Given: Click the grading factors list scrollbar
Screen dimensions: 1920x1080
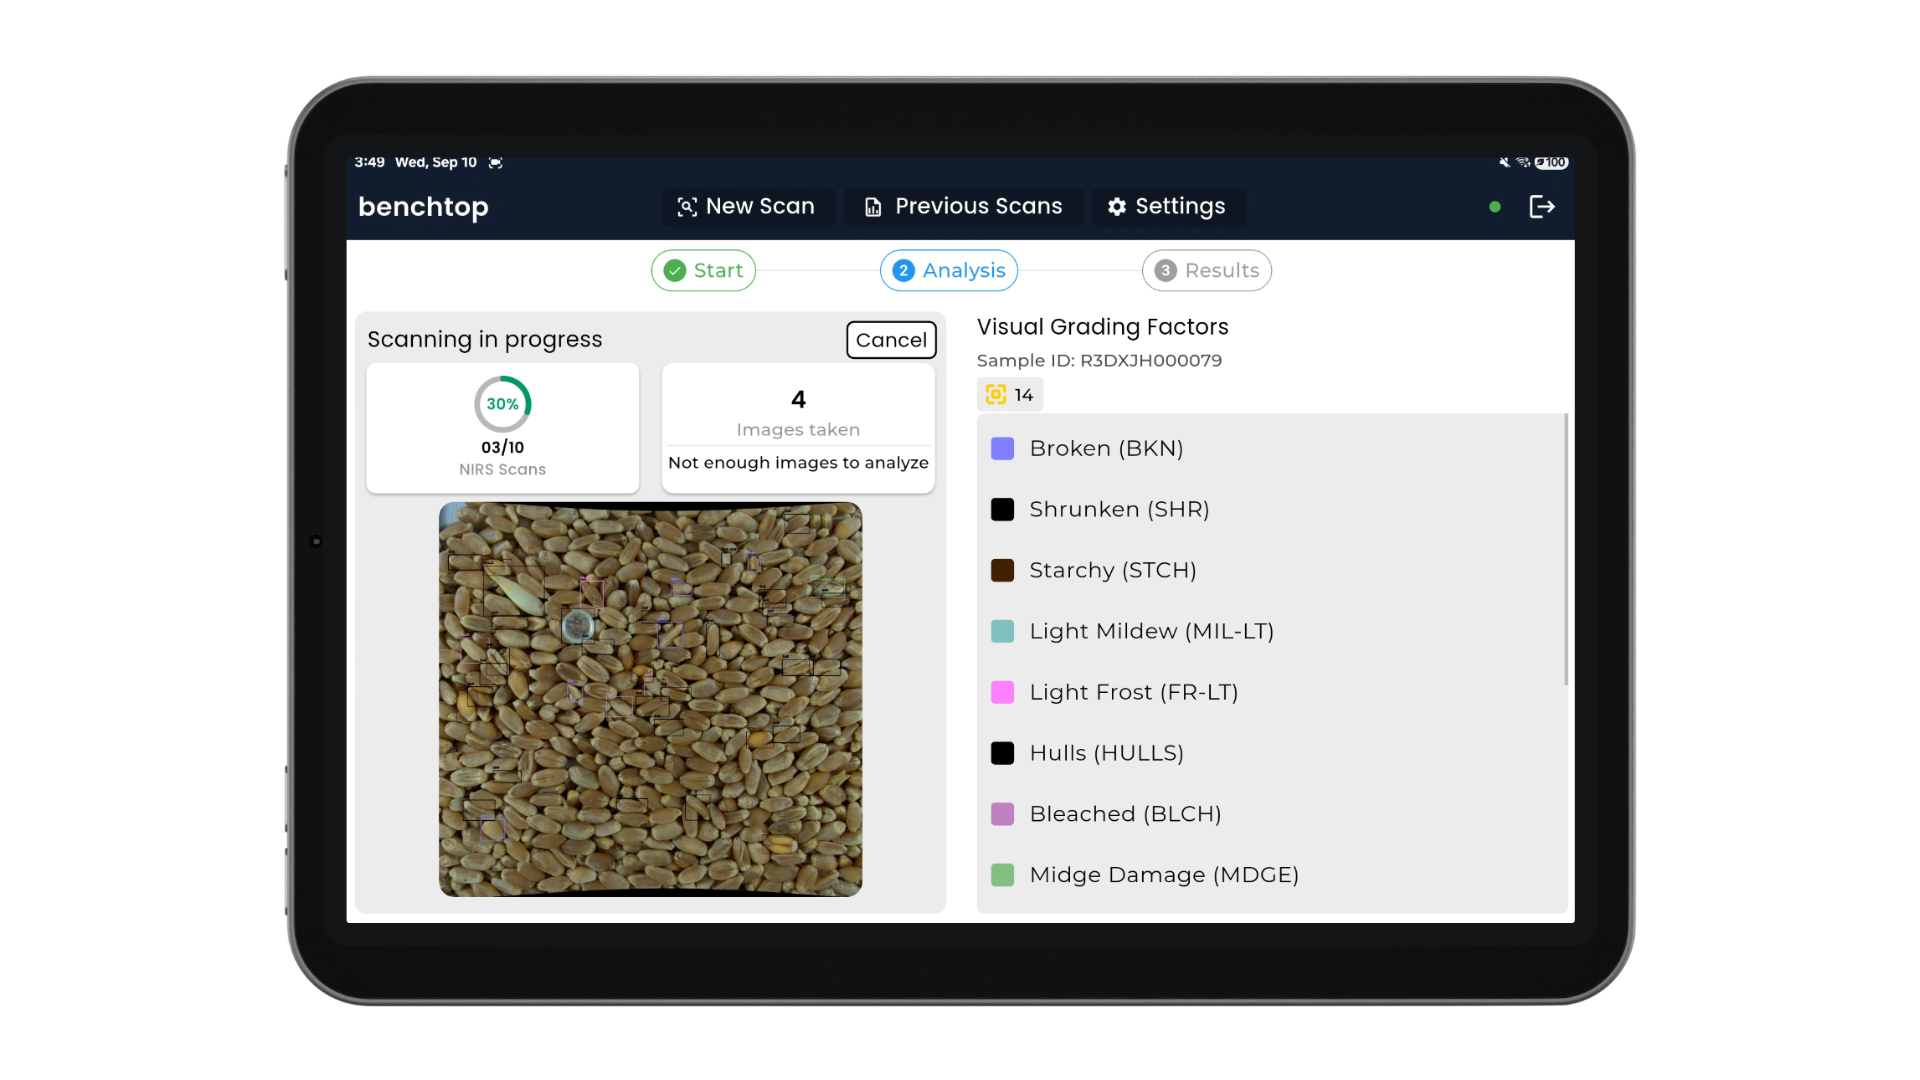Looking at the screenshot, I should click(1565, 550).
